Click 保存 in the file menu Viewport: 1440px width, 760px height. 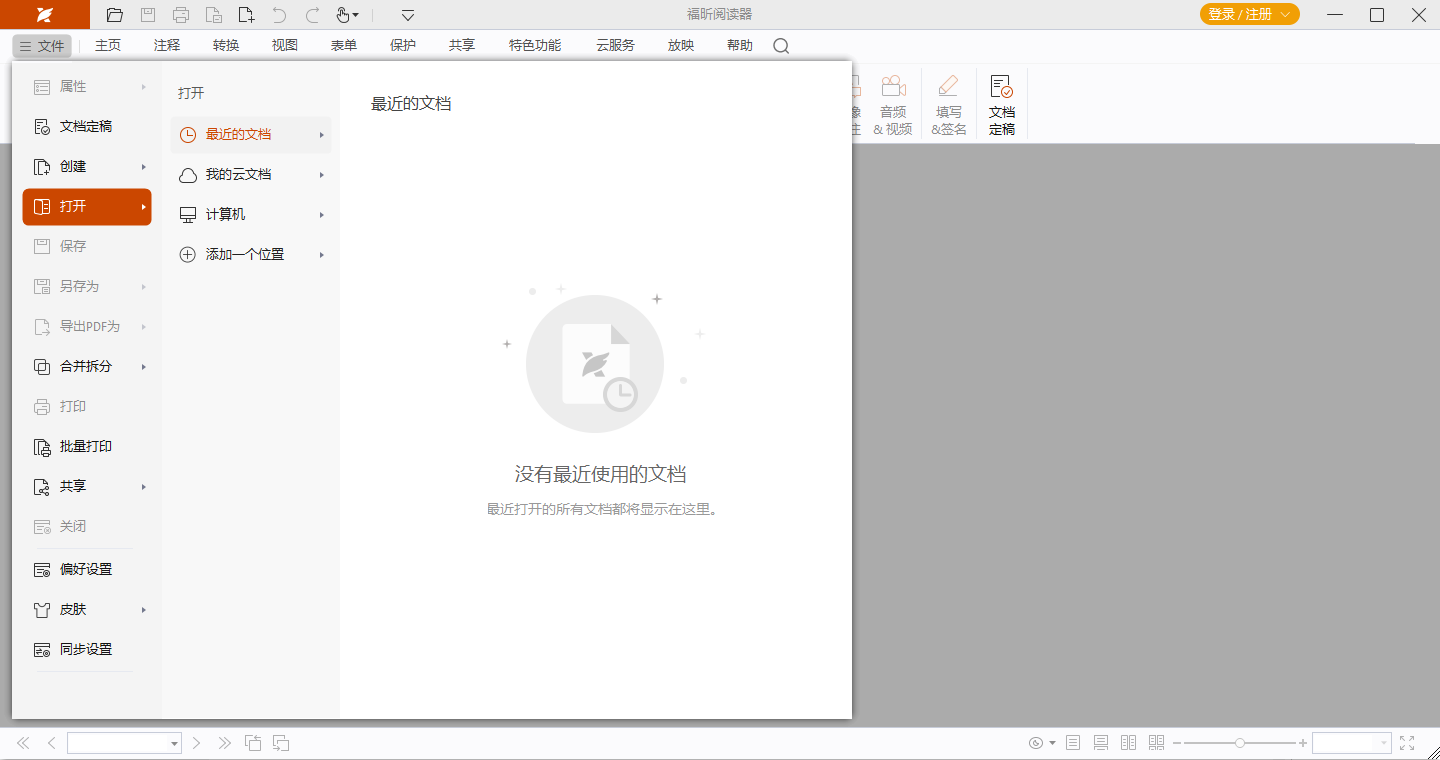tap(87, 247)
